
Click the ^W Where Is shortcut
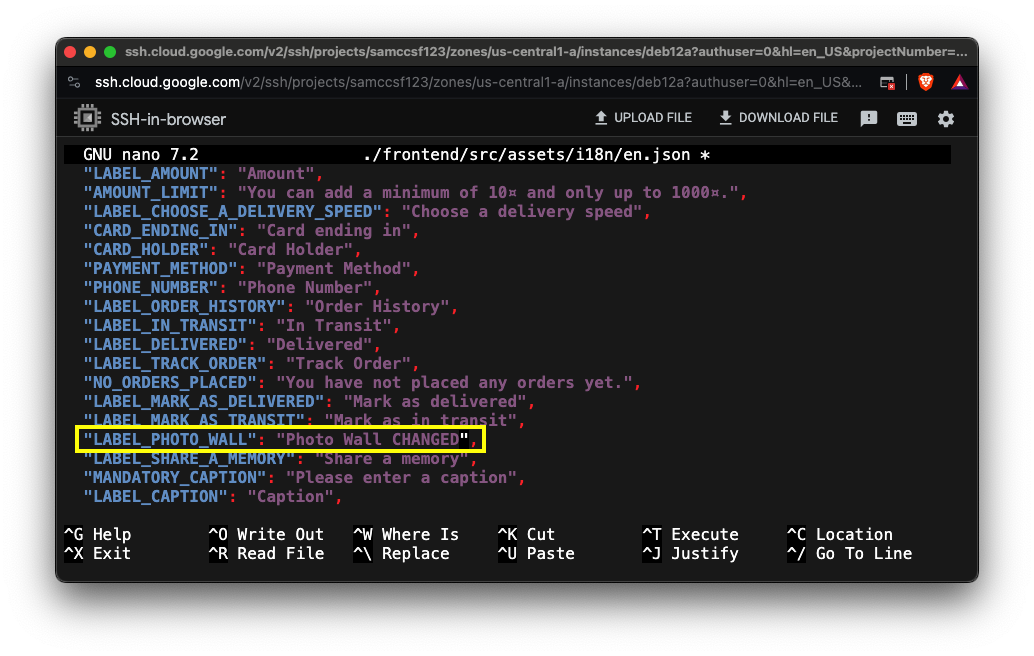(x=406, y=535)
